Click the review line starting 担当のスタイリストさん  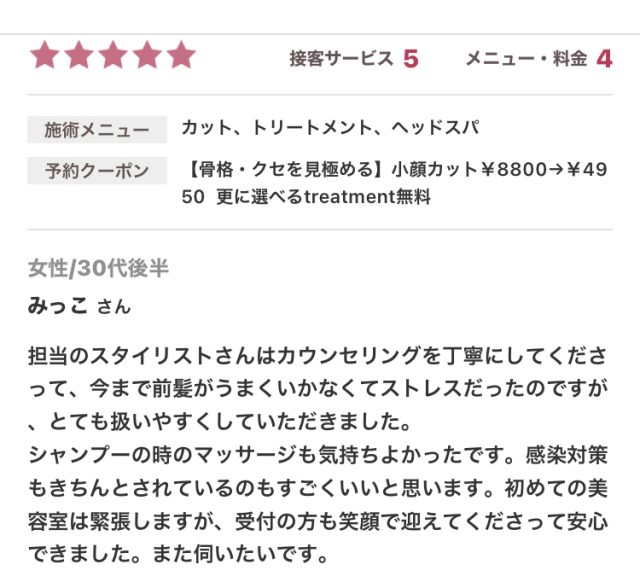tap(320, 357)
